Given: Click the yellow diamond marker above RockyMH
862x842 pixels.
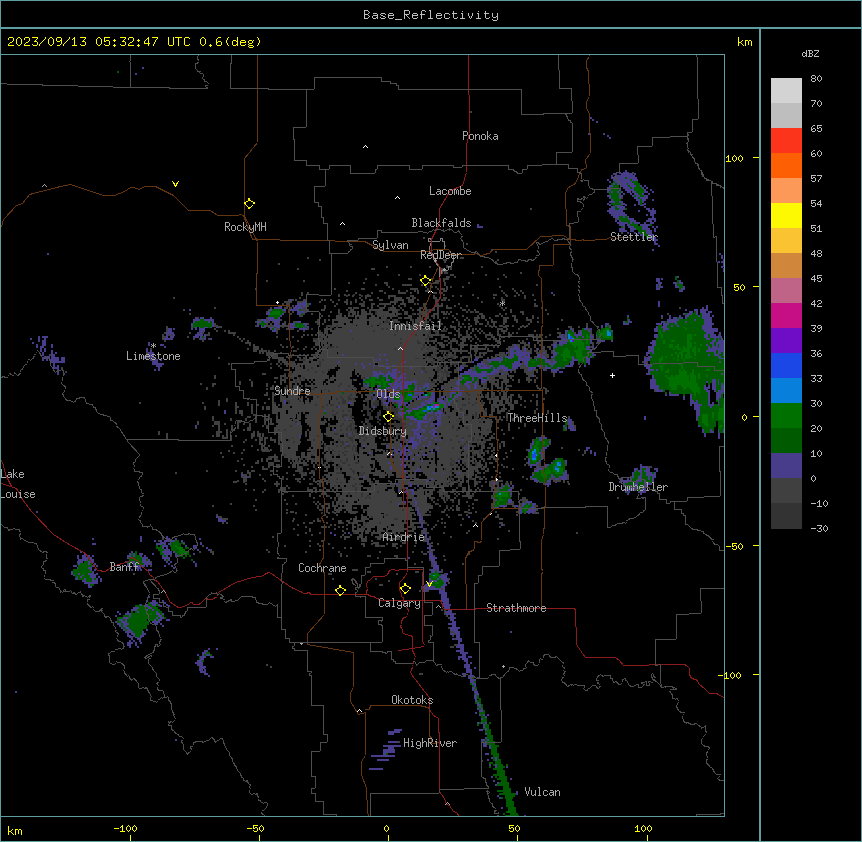Looking at the screenshot, I should (250, 204).
